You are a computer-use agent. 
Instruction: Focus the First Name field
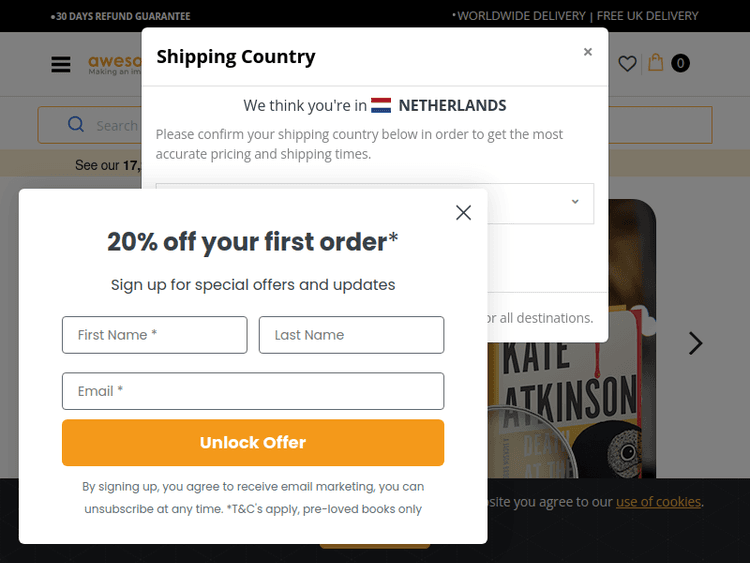click(154, 335)
